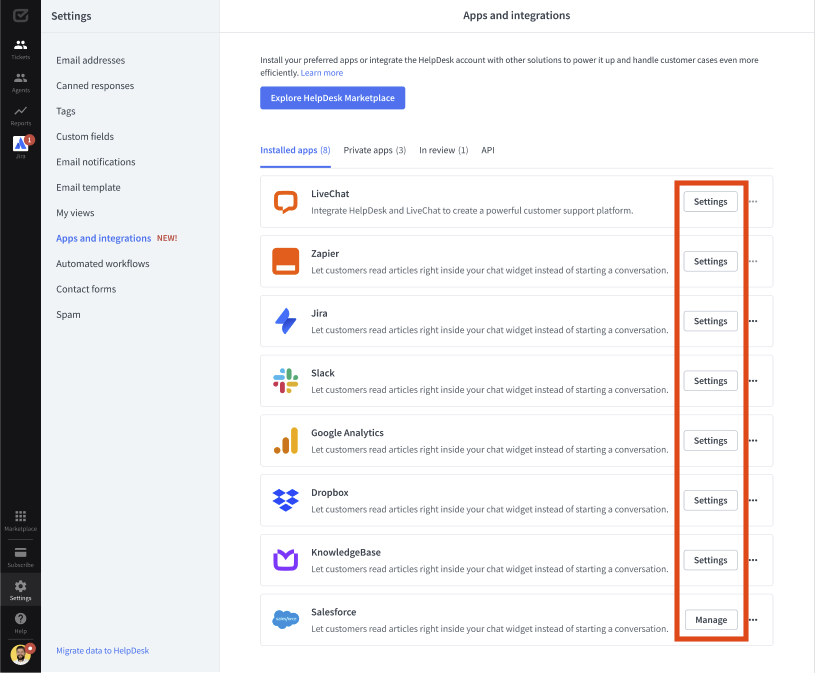Open Automated workflows settings

point(102,264)
